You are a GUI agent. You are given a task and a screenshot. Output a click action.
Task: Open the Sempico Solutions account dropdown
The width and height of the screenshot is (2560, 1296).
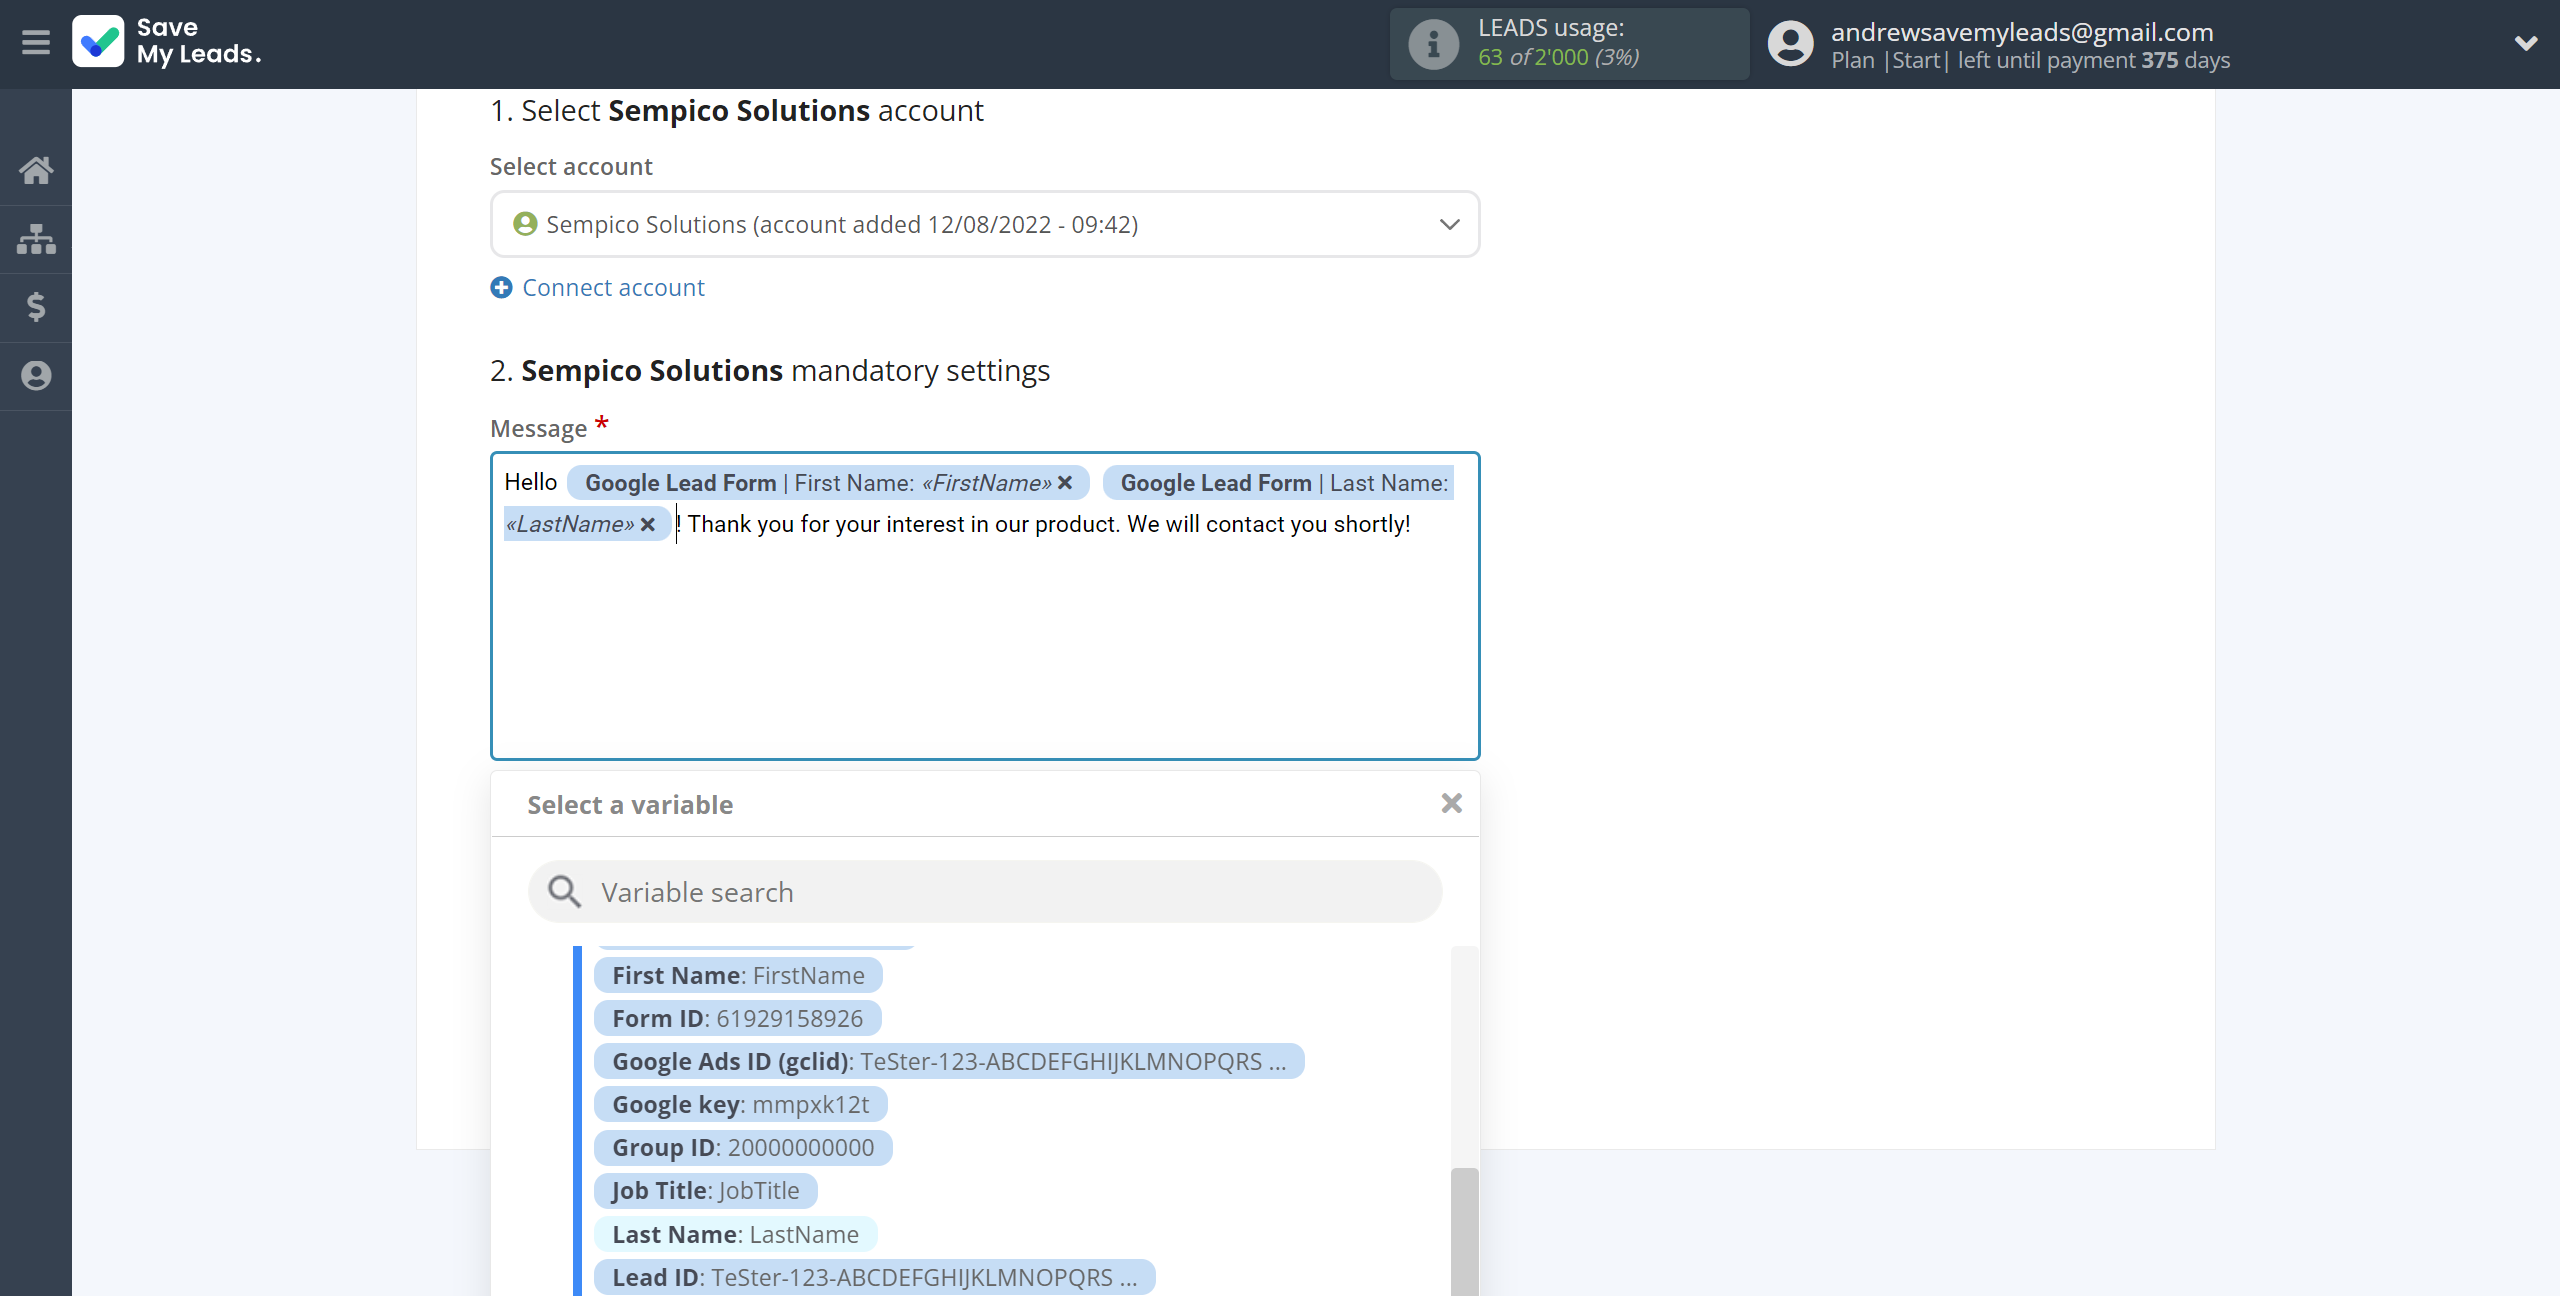(x=985, y=224)
